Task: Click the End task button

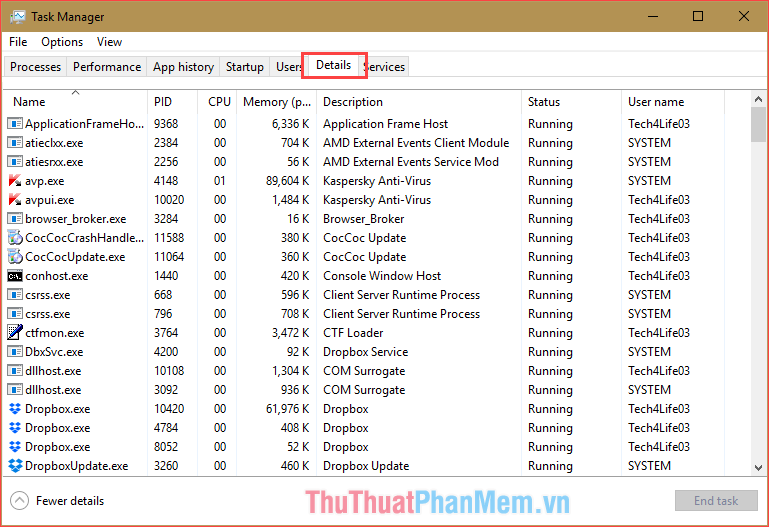Action: point(716,501)
